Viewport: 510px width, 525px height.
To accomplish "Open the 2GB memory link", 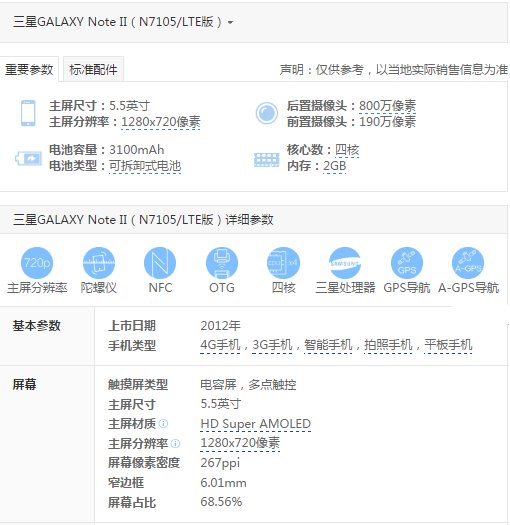I will [x=335, y=166].
